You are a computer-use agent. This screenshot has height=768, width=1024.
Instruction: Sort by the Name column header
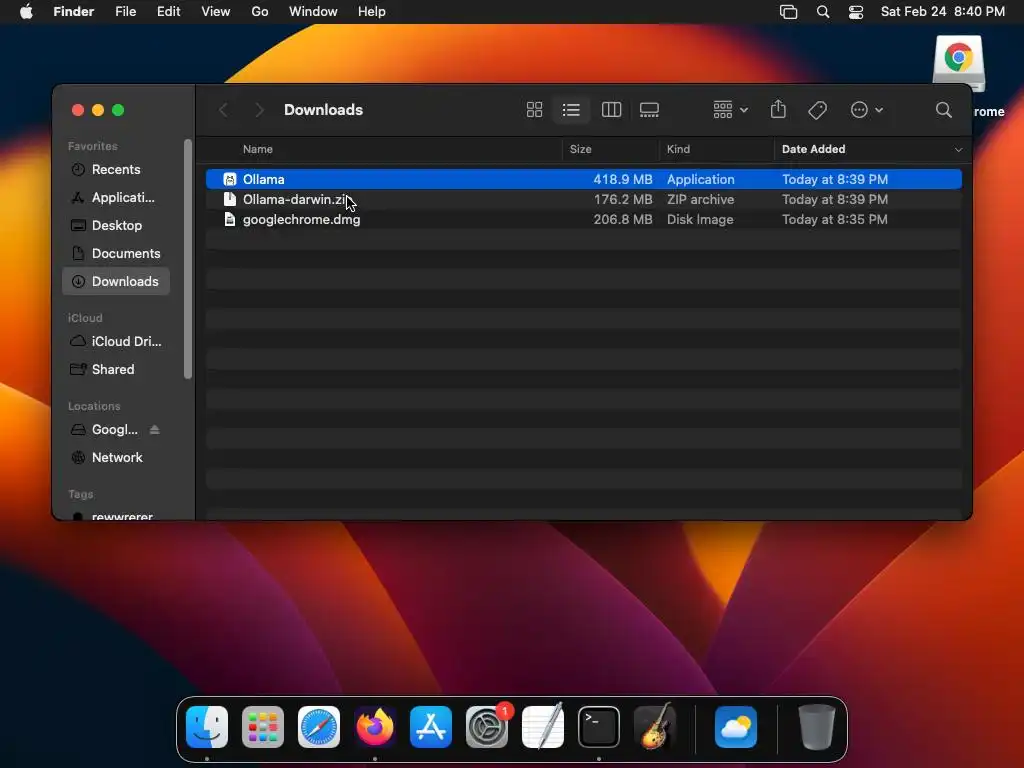pyautogui.click(x=258, y=150)
